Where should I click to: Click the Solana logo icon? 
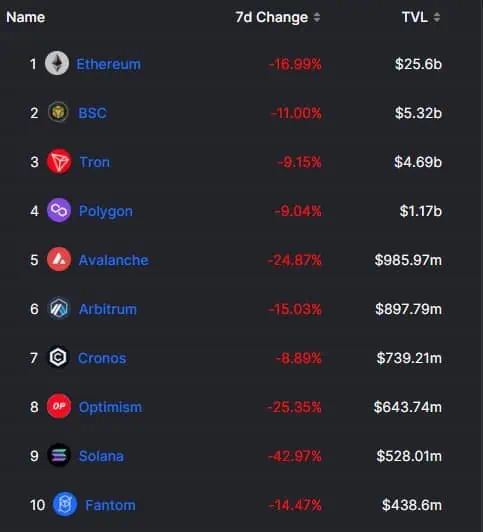tap(59, 455)
